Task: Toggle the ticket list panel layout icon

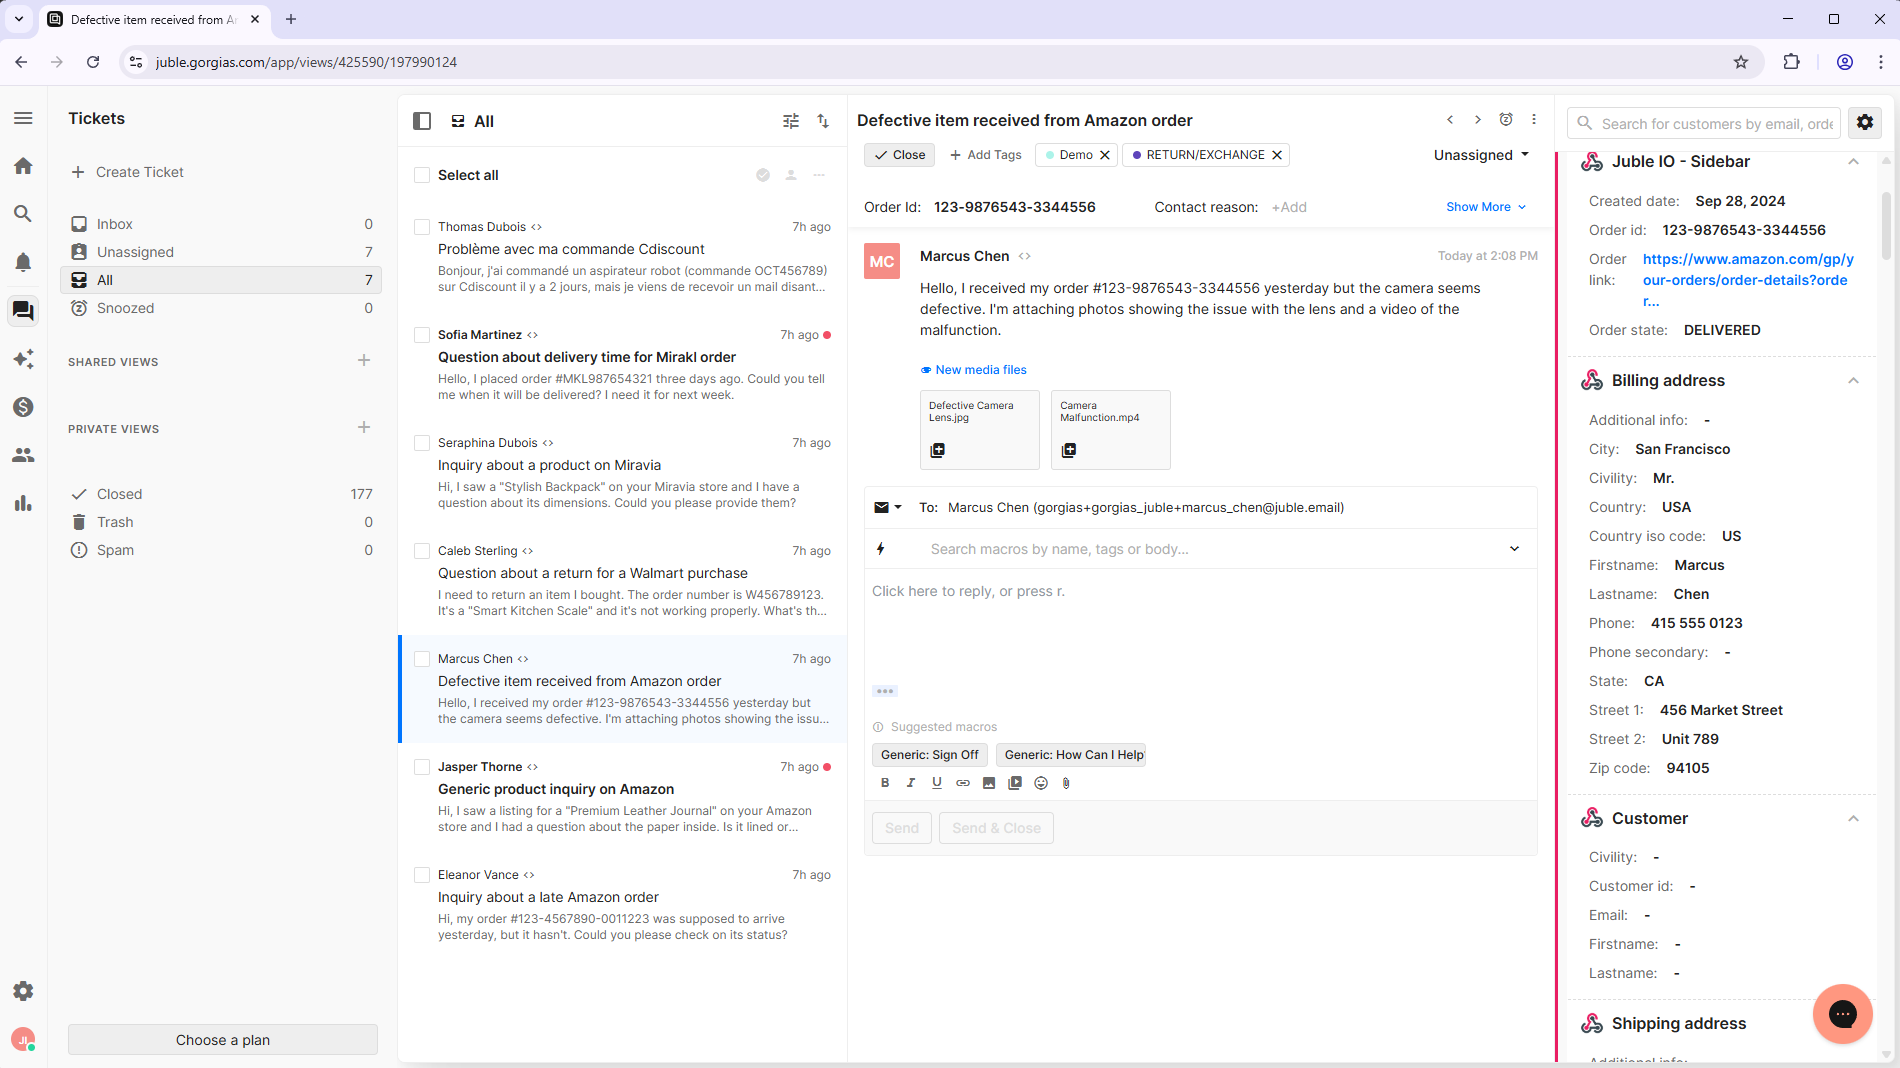Action: (x=422, y=121)
